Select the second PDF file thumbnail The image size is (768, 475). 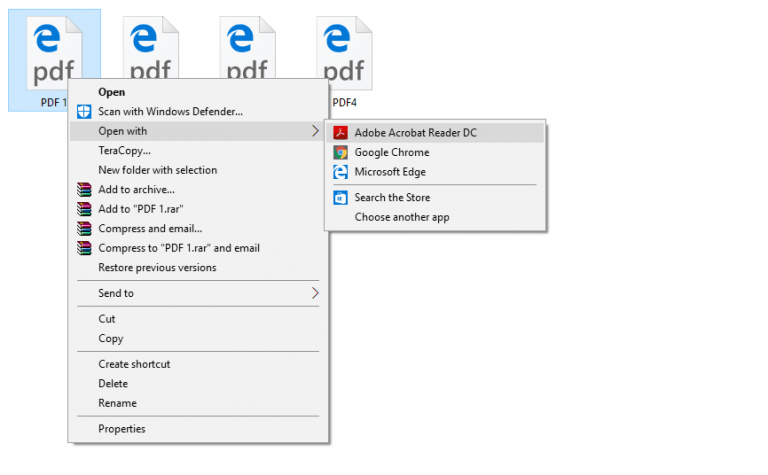[151, 48]
